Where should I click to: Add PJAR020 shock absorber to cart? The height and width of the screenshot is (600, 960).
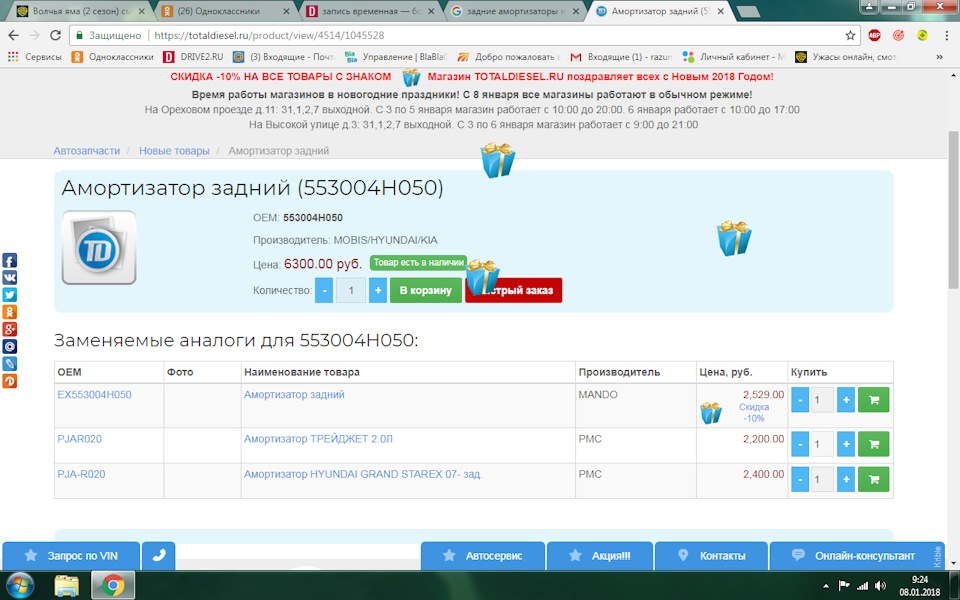point(874,444)
